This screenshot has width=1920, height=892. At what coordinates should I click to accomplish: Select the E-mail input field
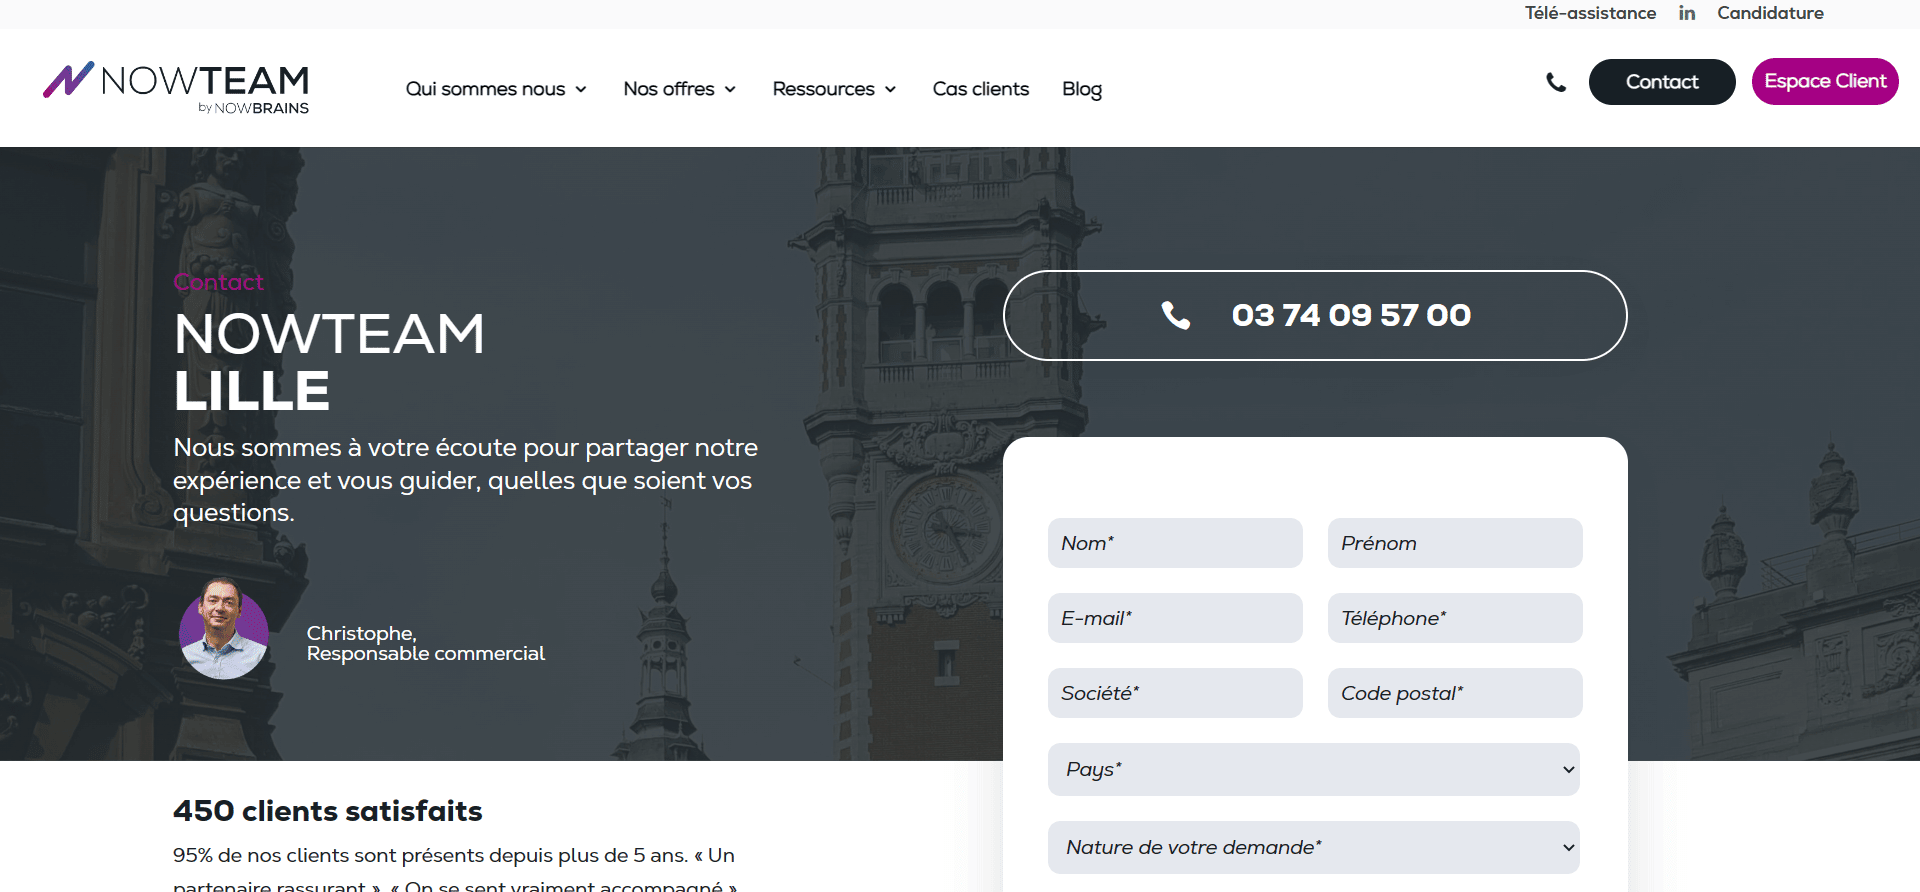click(1174, 618)
